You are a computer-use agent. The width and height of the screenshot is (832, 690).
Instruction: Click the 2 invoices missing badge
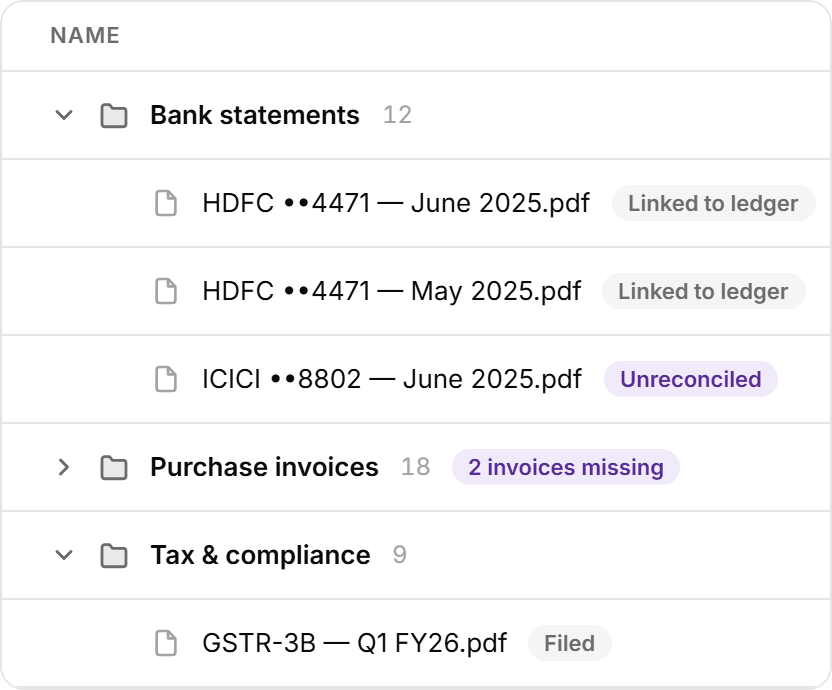pyautogui.click(x=566, y=467)
